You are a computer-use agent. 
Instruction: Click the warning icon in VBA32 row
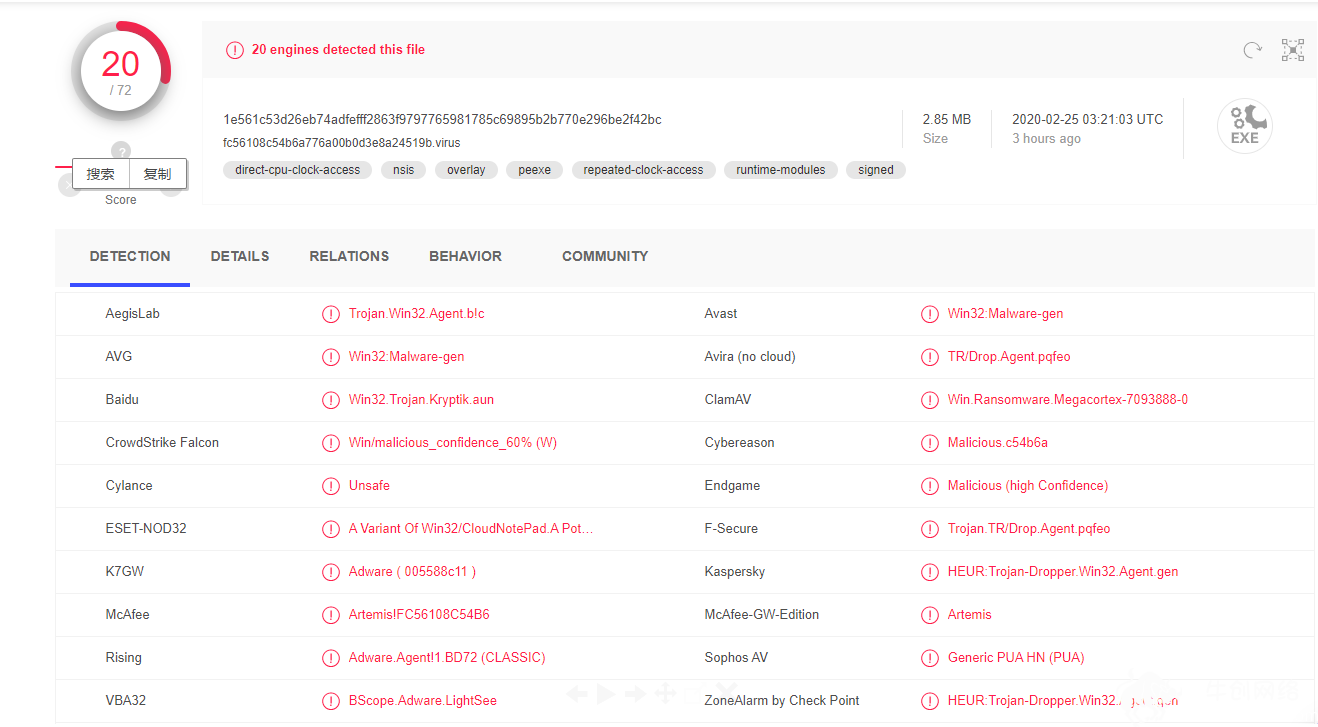(x=331, y=701)
